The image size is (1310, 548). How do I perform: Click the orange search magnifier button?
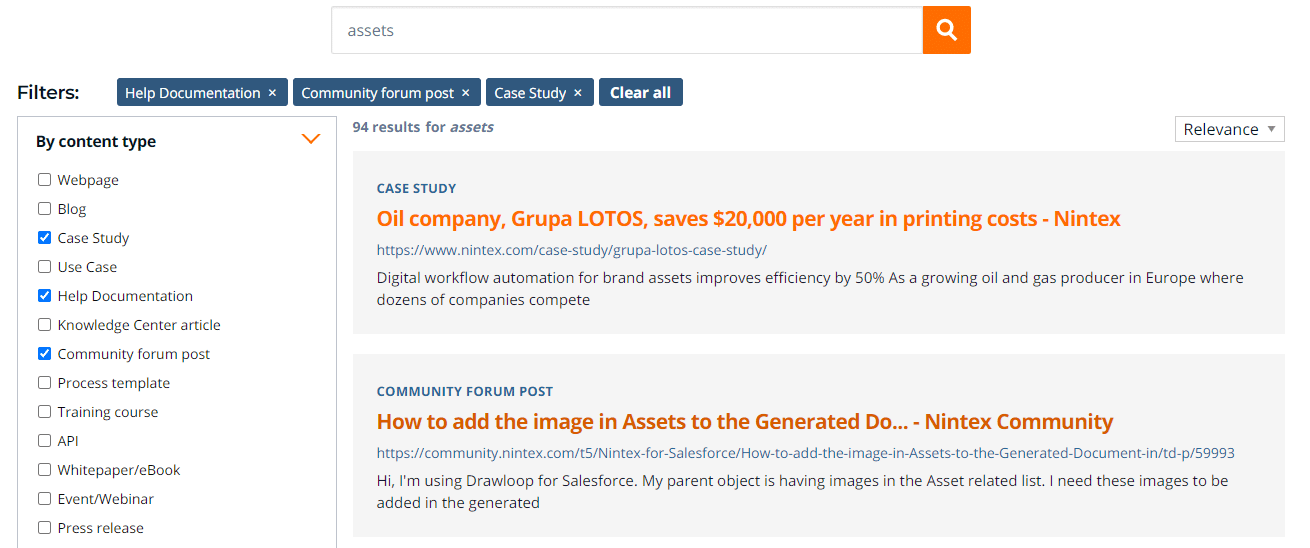pos(946,30)
